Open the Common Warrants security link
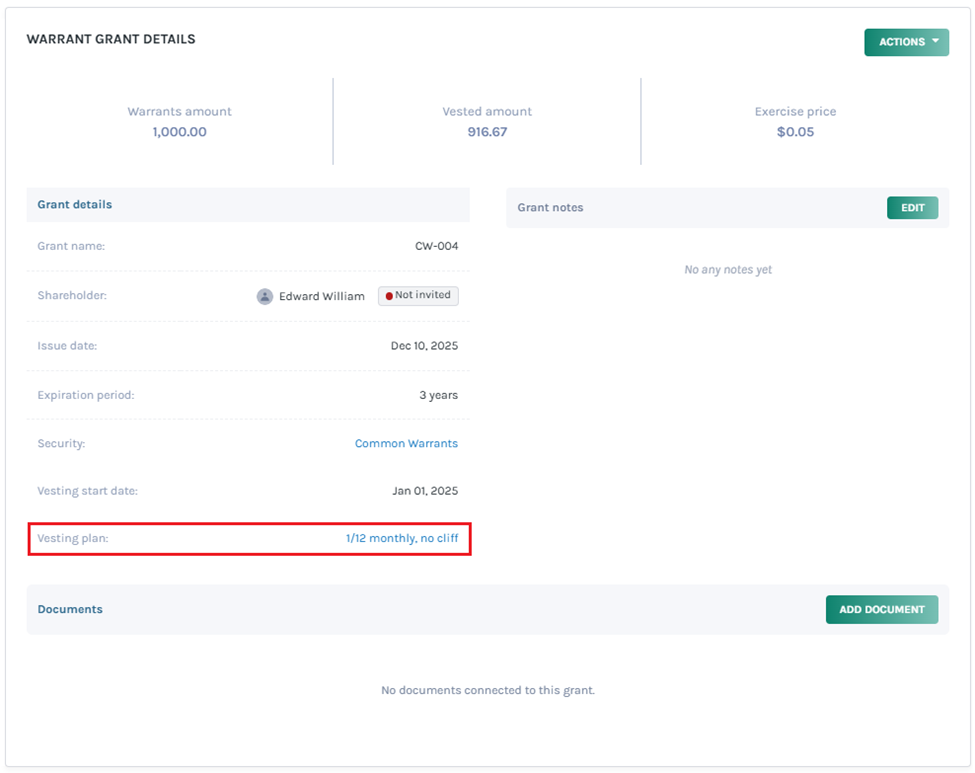The height and width of the screenshot is (773, 975). 406,443
